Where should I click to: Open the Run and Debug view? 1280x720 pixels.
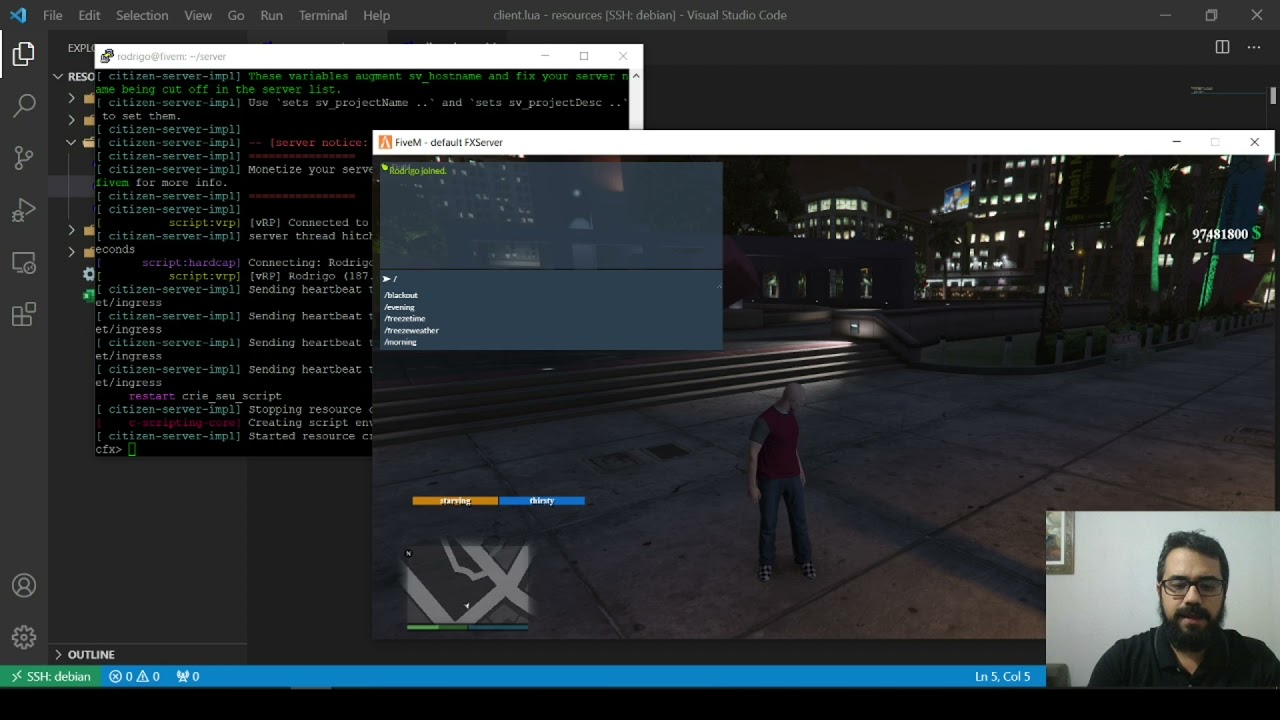click(24, 210)
